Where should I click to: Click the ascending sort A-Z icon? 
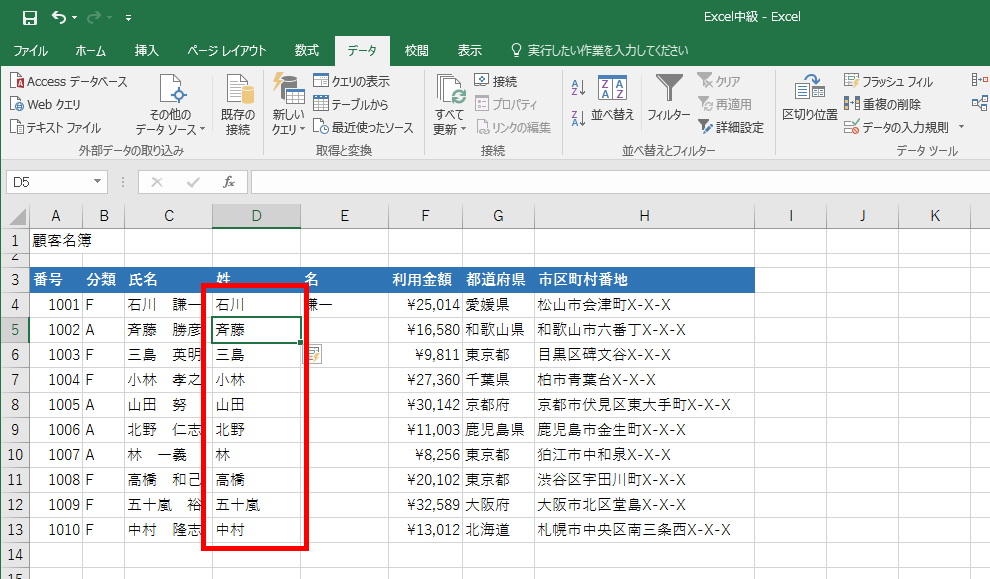[x=577, y=88]
